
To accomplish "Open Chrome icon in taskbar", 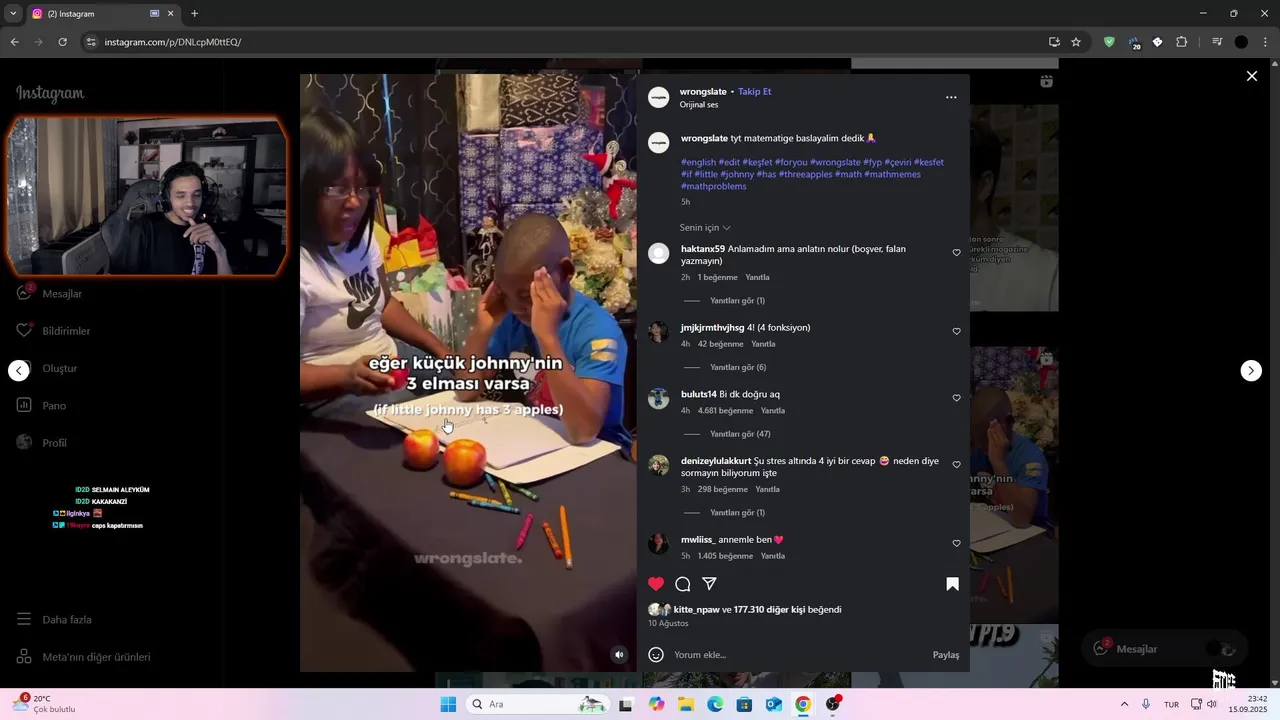I will pyautogui.click(x=803, y=704).
